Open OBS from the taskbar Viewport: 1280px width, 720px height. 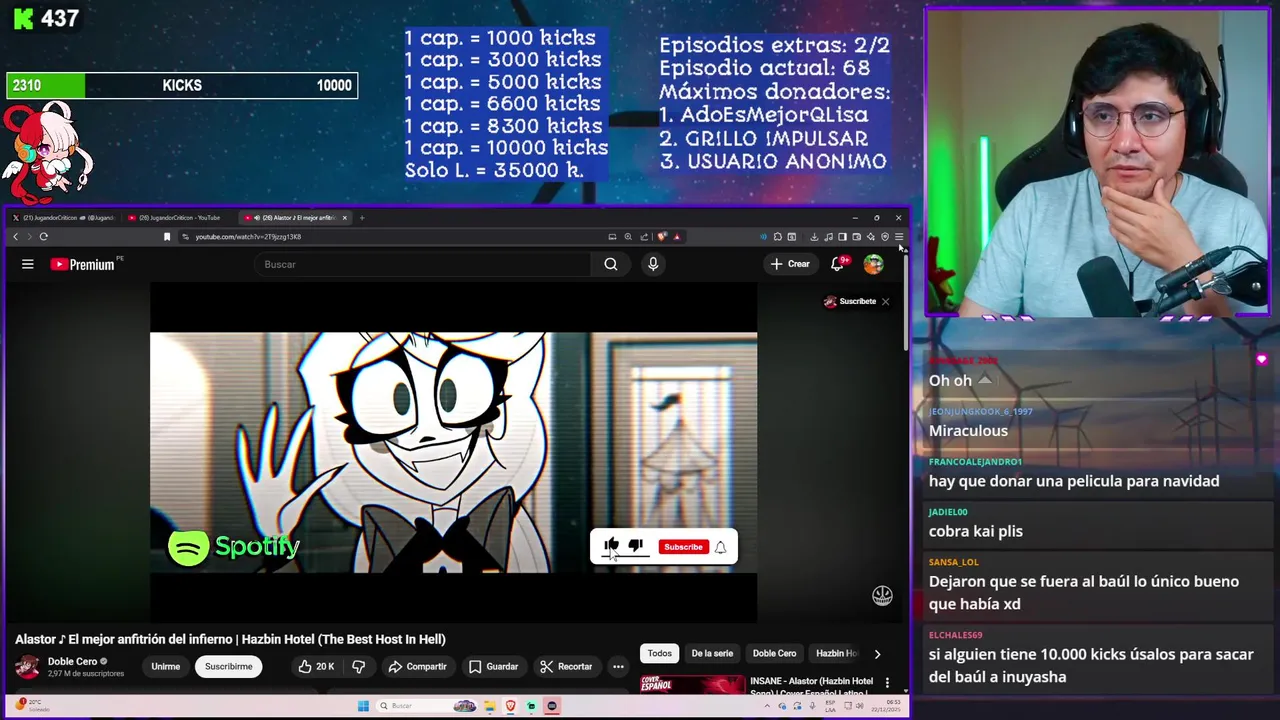(x=551, y=706)
